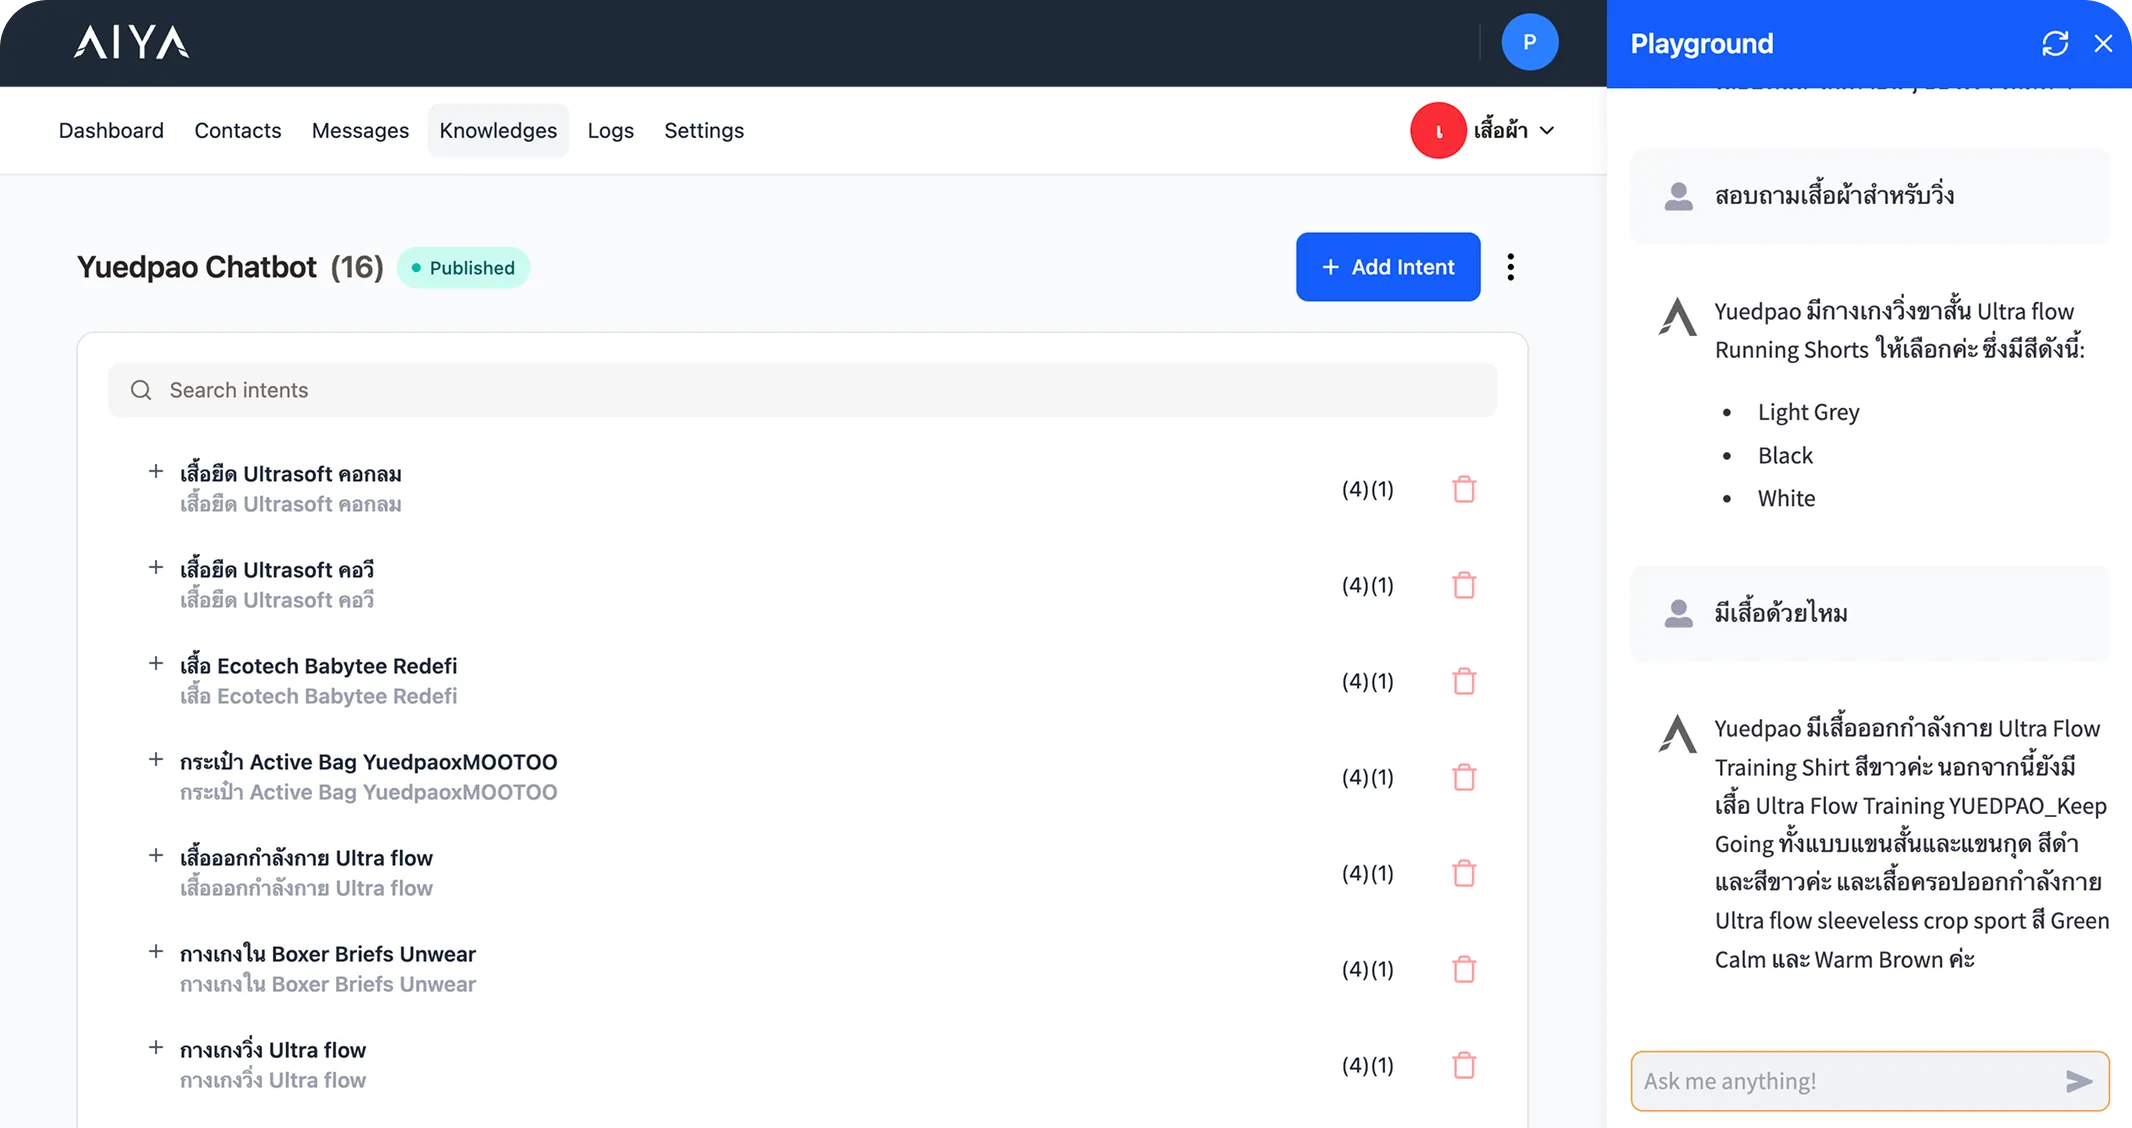2132x1128 pixels.
Task: Click the AIYA logo
Action: pos(130,43)
